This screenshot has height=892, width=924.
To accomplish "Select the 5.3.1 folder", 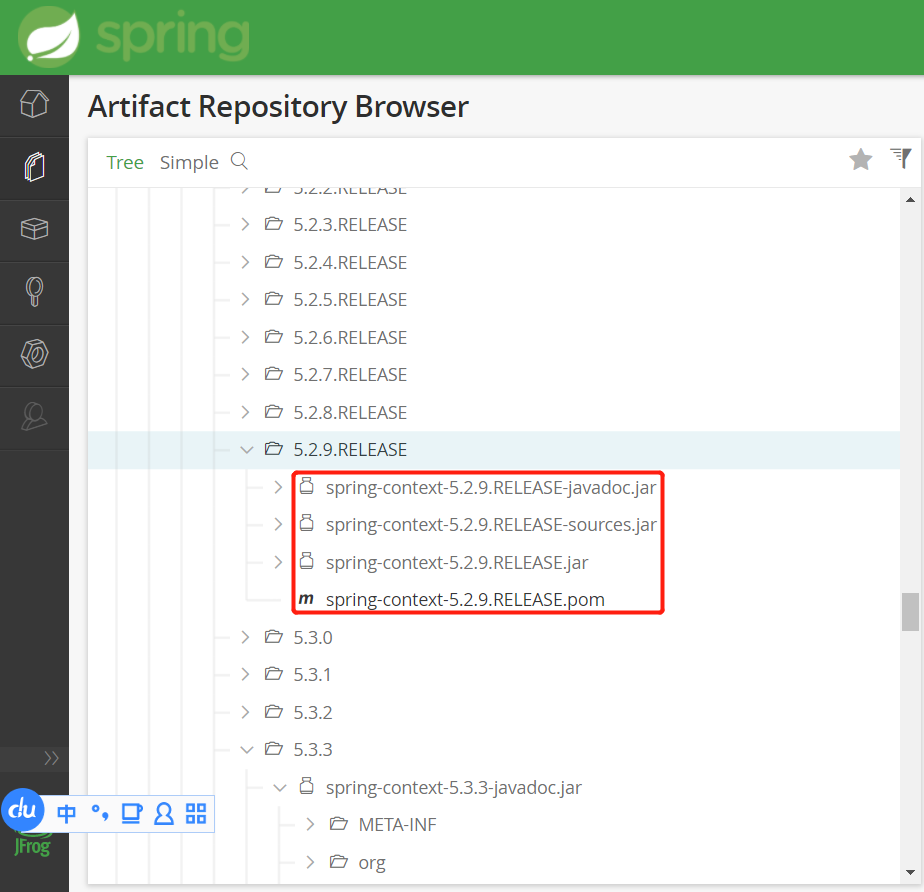I will 312,675.
